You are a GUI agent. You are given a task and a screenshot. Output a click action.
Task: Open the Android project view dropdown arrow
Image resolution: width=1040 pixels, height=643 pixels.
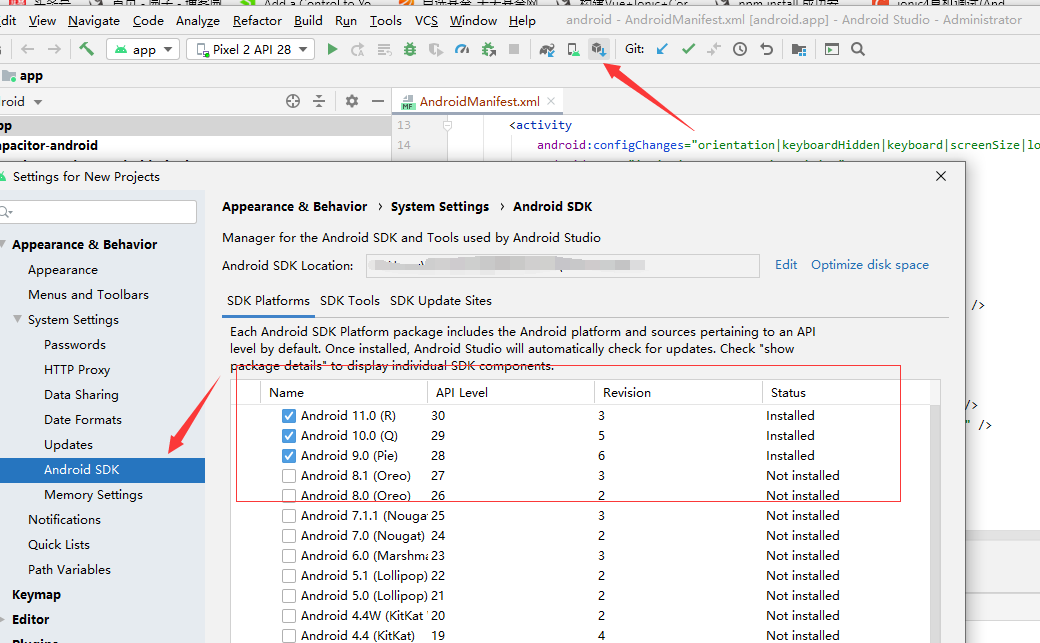pos(38,102)
